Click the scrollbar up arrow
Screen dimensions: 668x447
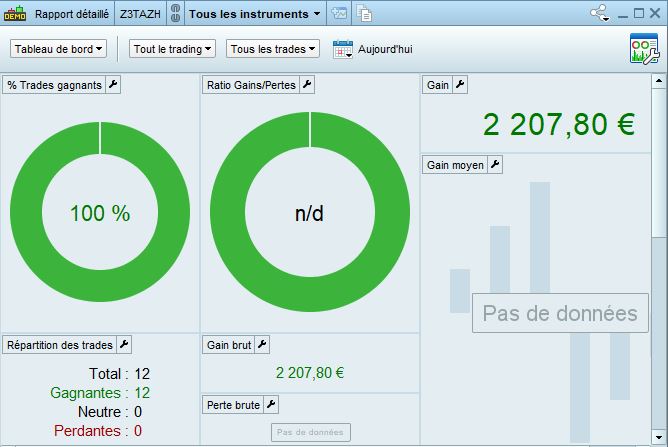(x=659, y=80)
